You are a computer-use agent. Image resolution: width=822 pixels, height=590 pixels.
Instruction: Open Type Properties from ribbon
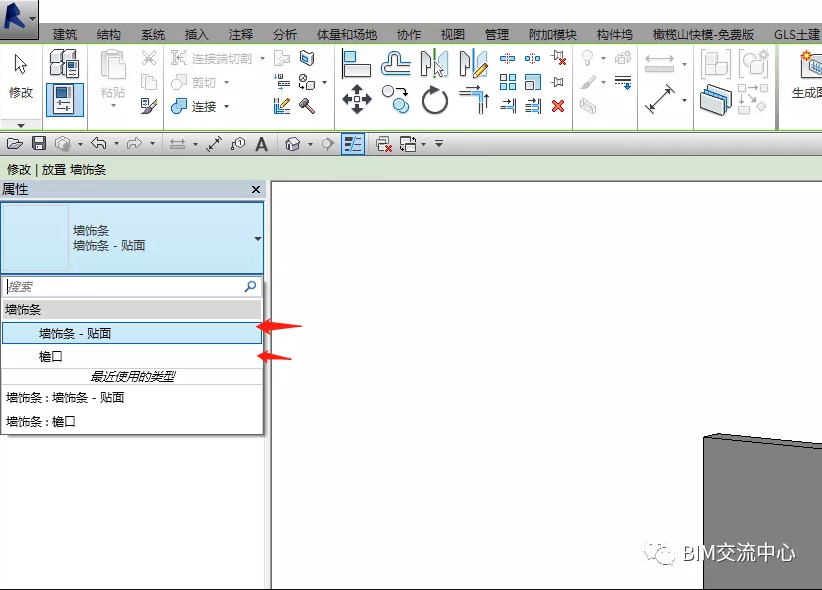click(x=64, y=63)
